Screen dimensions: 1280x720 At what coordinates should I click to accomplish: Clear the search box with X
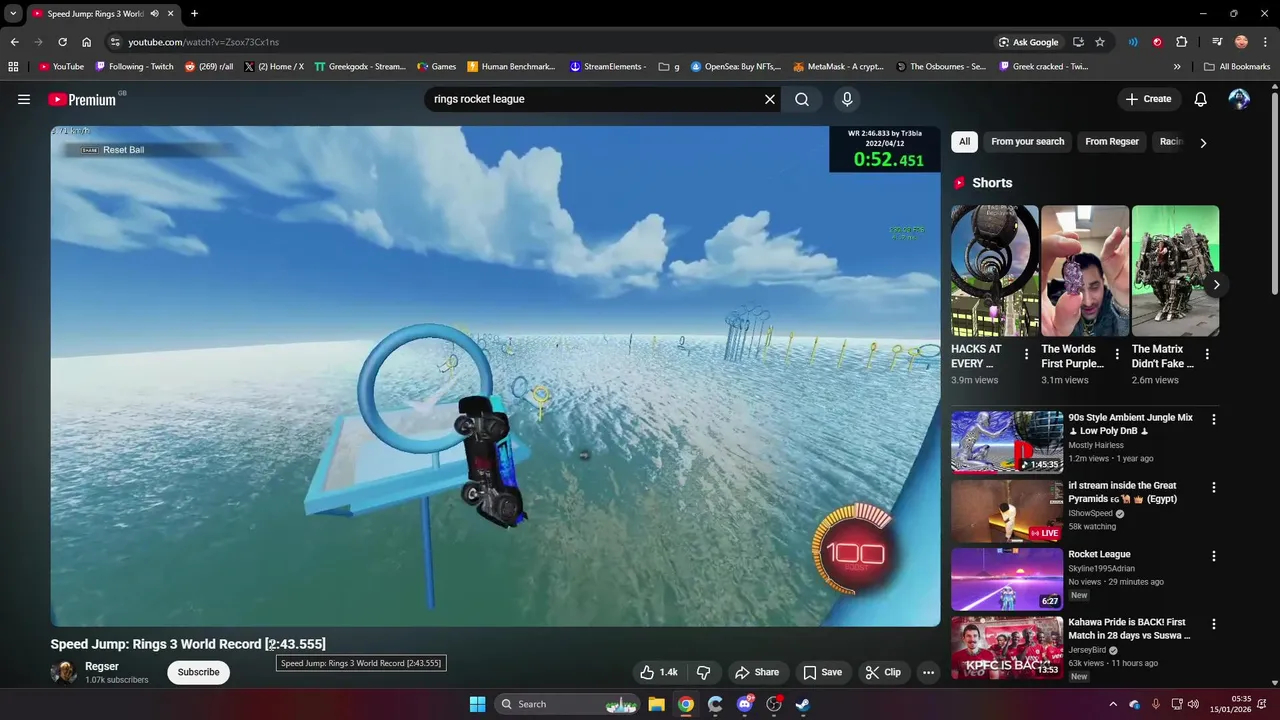point(770,99)
